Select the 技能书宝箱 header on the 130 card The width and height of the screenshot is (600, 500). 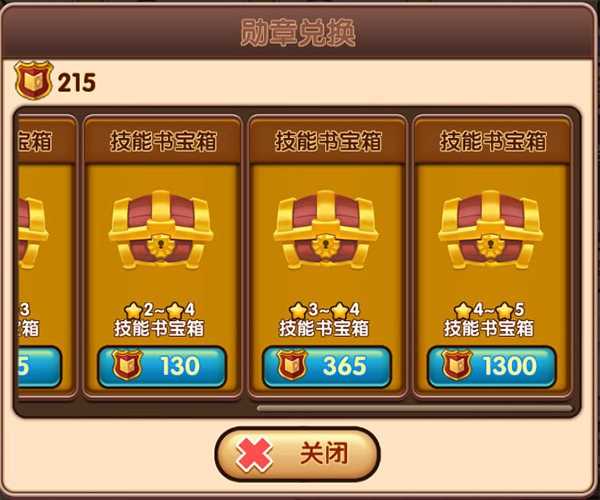[163, 141]
